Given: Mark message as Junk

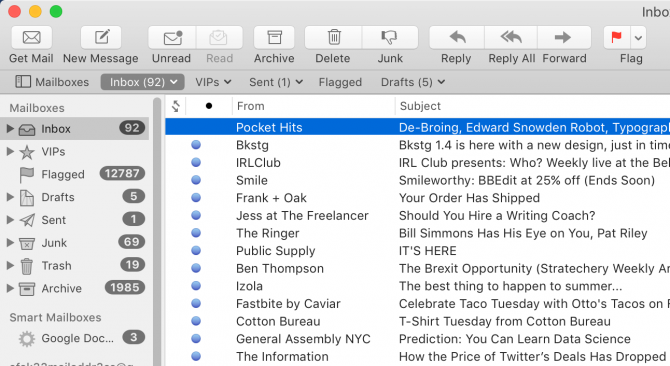Looking at the screenshot, I should coord(390,38).
